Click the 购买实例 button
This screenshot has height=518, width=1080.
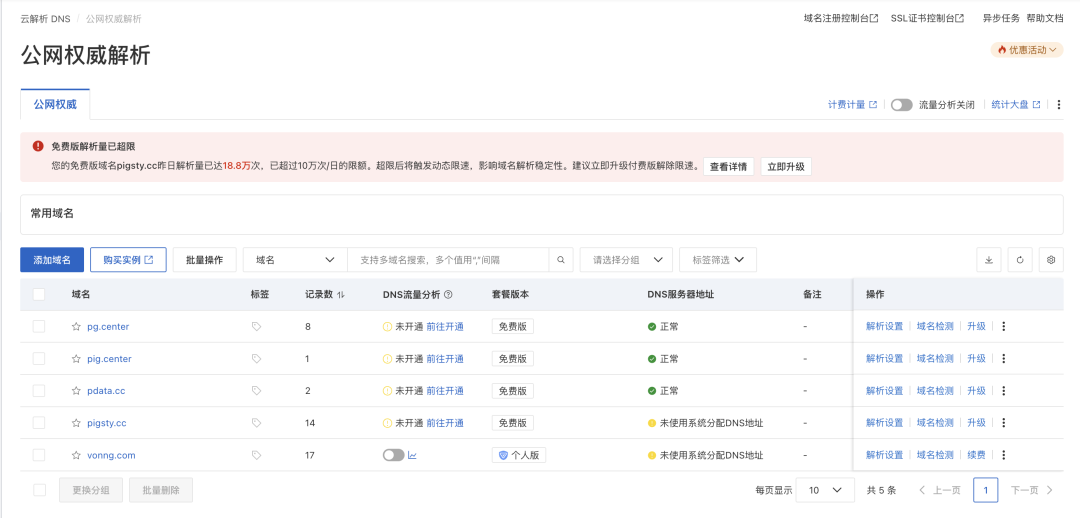[128, 260]
